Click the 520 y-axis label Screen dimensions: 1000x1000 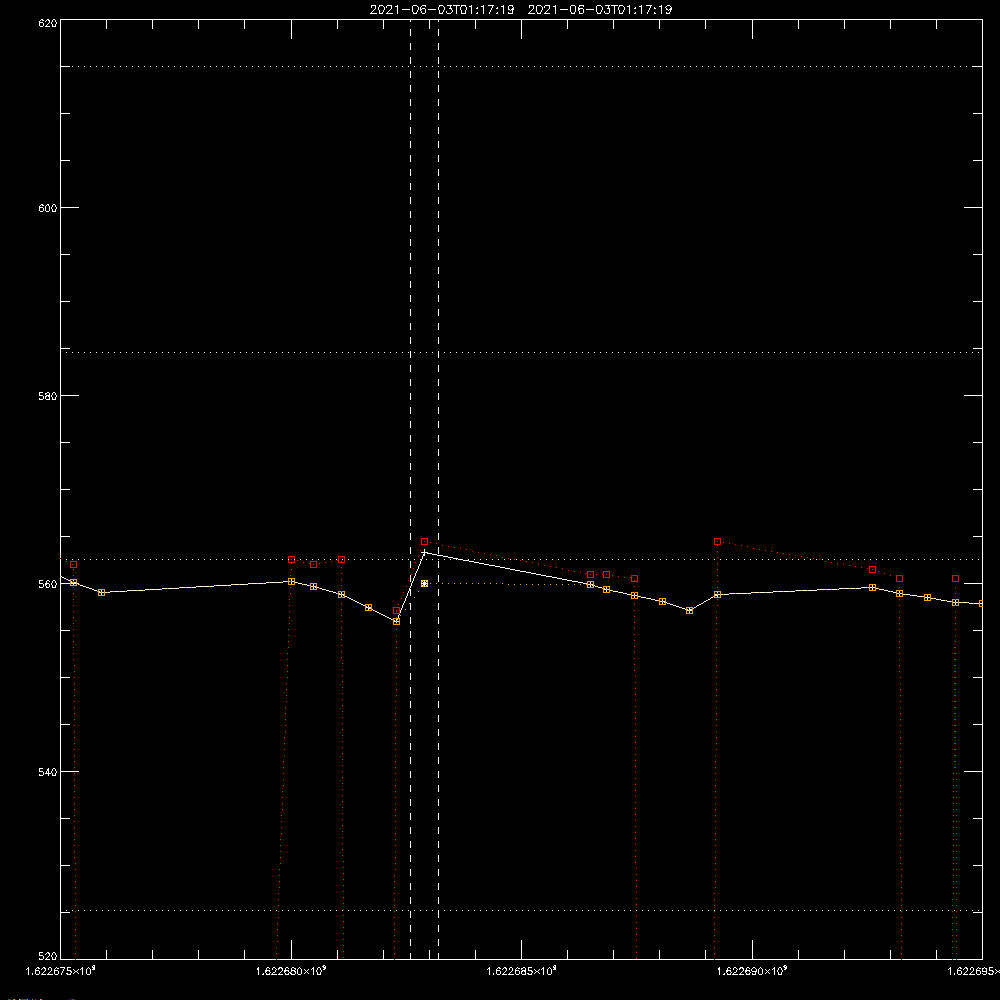point(48,956)
